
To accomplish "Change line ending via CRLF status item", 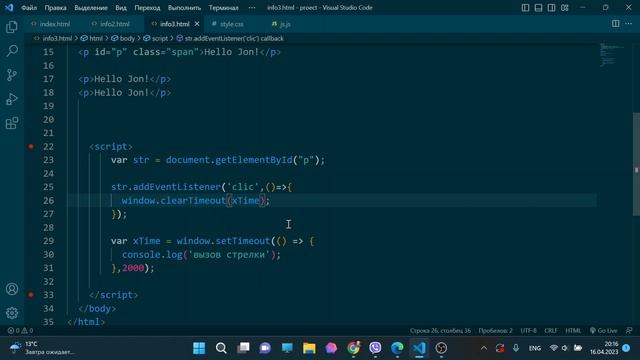I will coord(551,331).
